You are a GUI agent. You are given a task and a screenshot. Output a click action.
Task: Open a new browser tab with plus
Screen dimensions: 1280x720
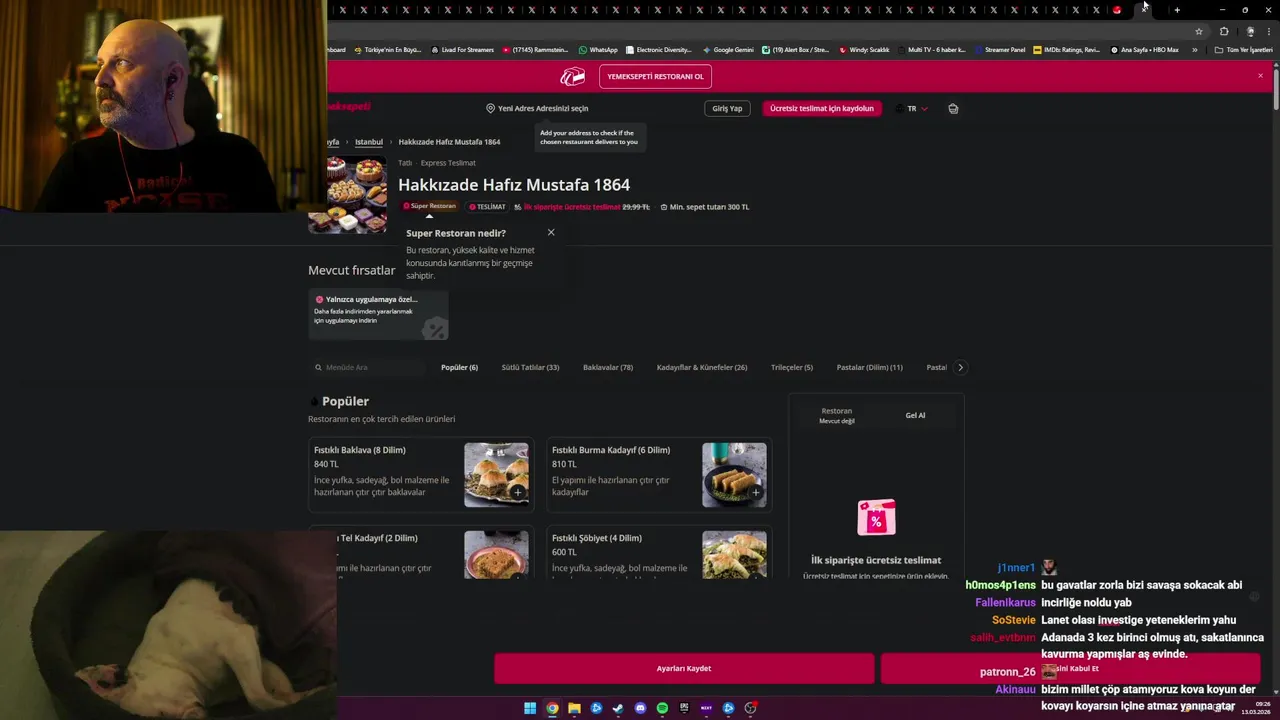[x=1177, y=10]
